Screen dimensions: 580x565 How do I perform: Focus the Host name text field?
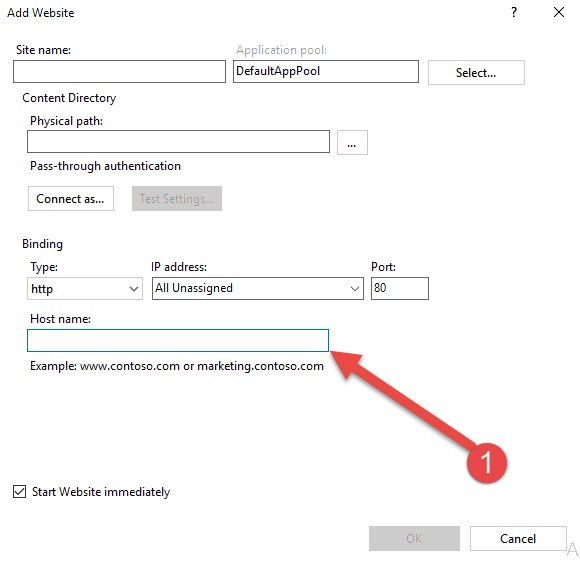(178, 340)
